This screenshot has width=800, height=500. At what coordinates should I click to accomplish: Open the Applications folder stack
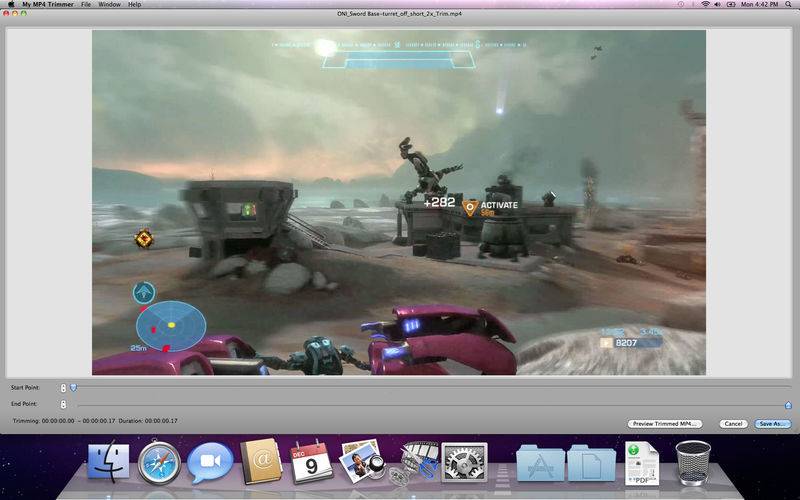click(540, 463)
